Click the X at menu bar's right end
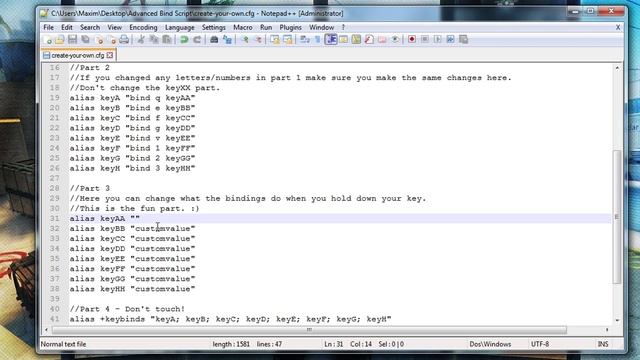 618,27
